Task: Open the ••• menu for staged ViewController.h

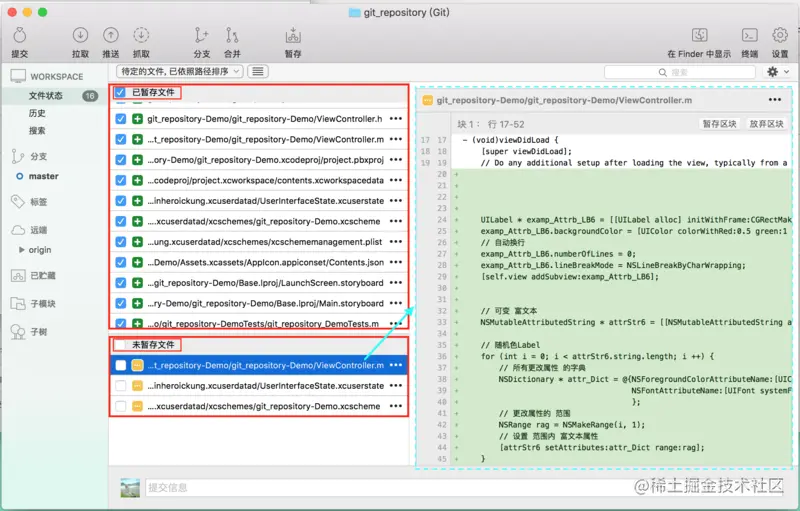Action: [396, 119]
